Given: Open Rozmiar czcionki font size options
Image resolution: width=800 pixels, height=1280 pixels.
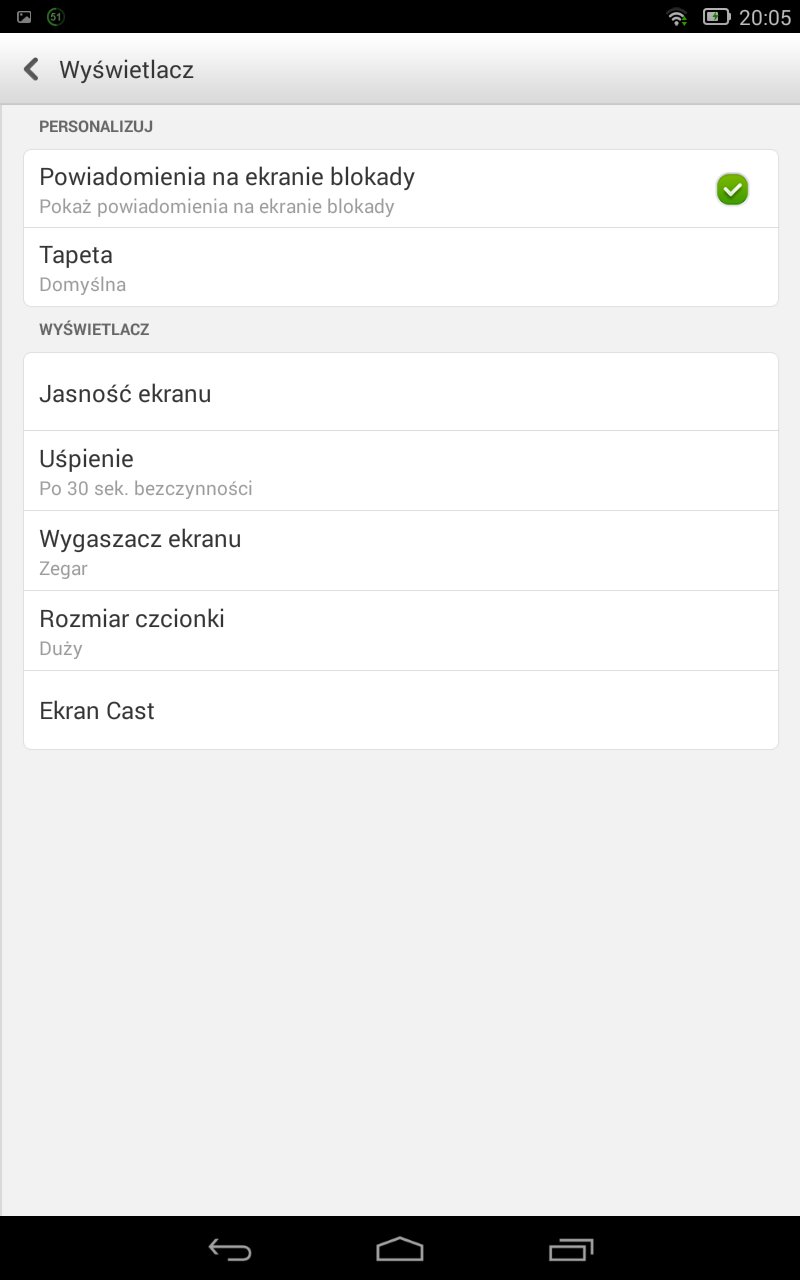Looking at the screenshot, I should tap(400, 631).
